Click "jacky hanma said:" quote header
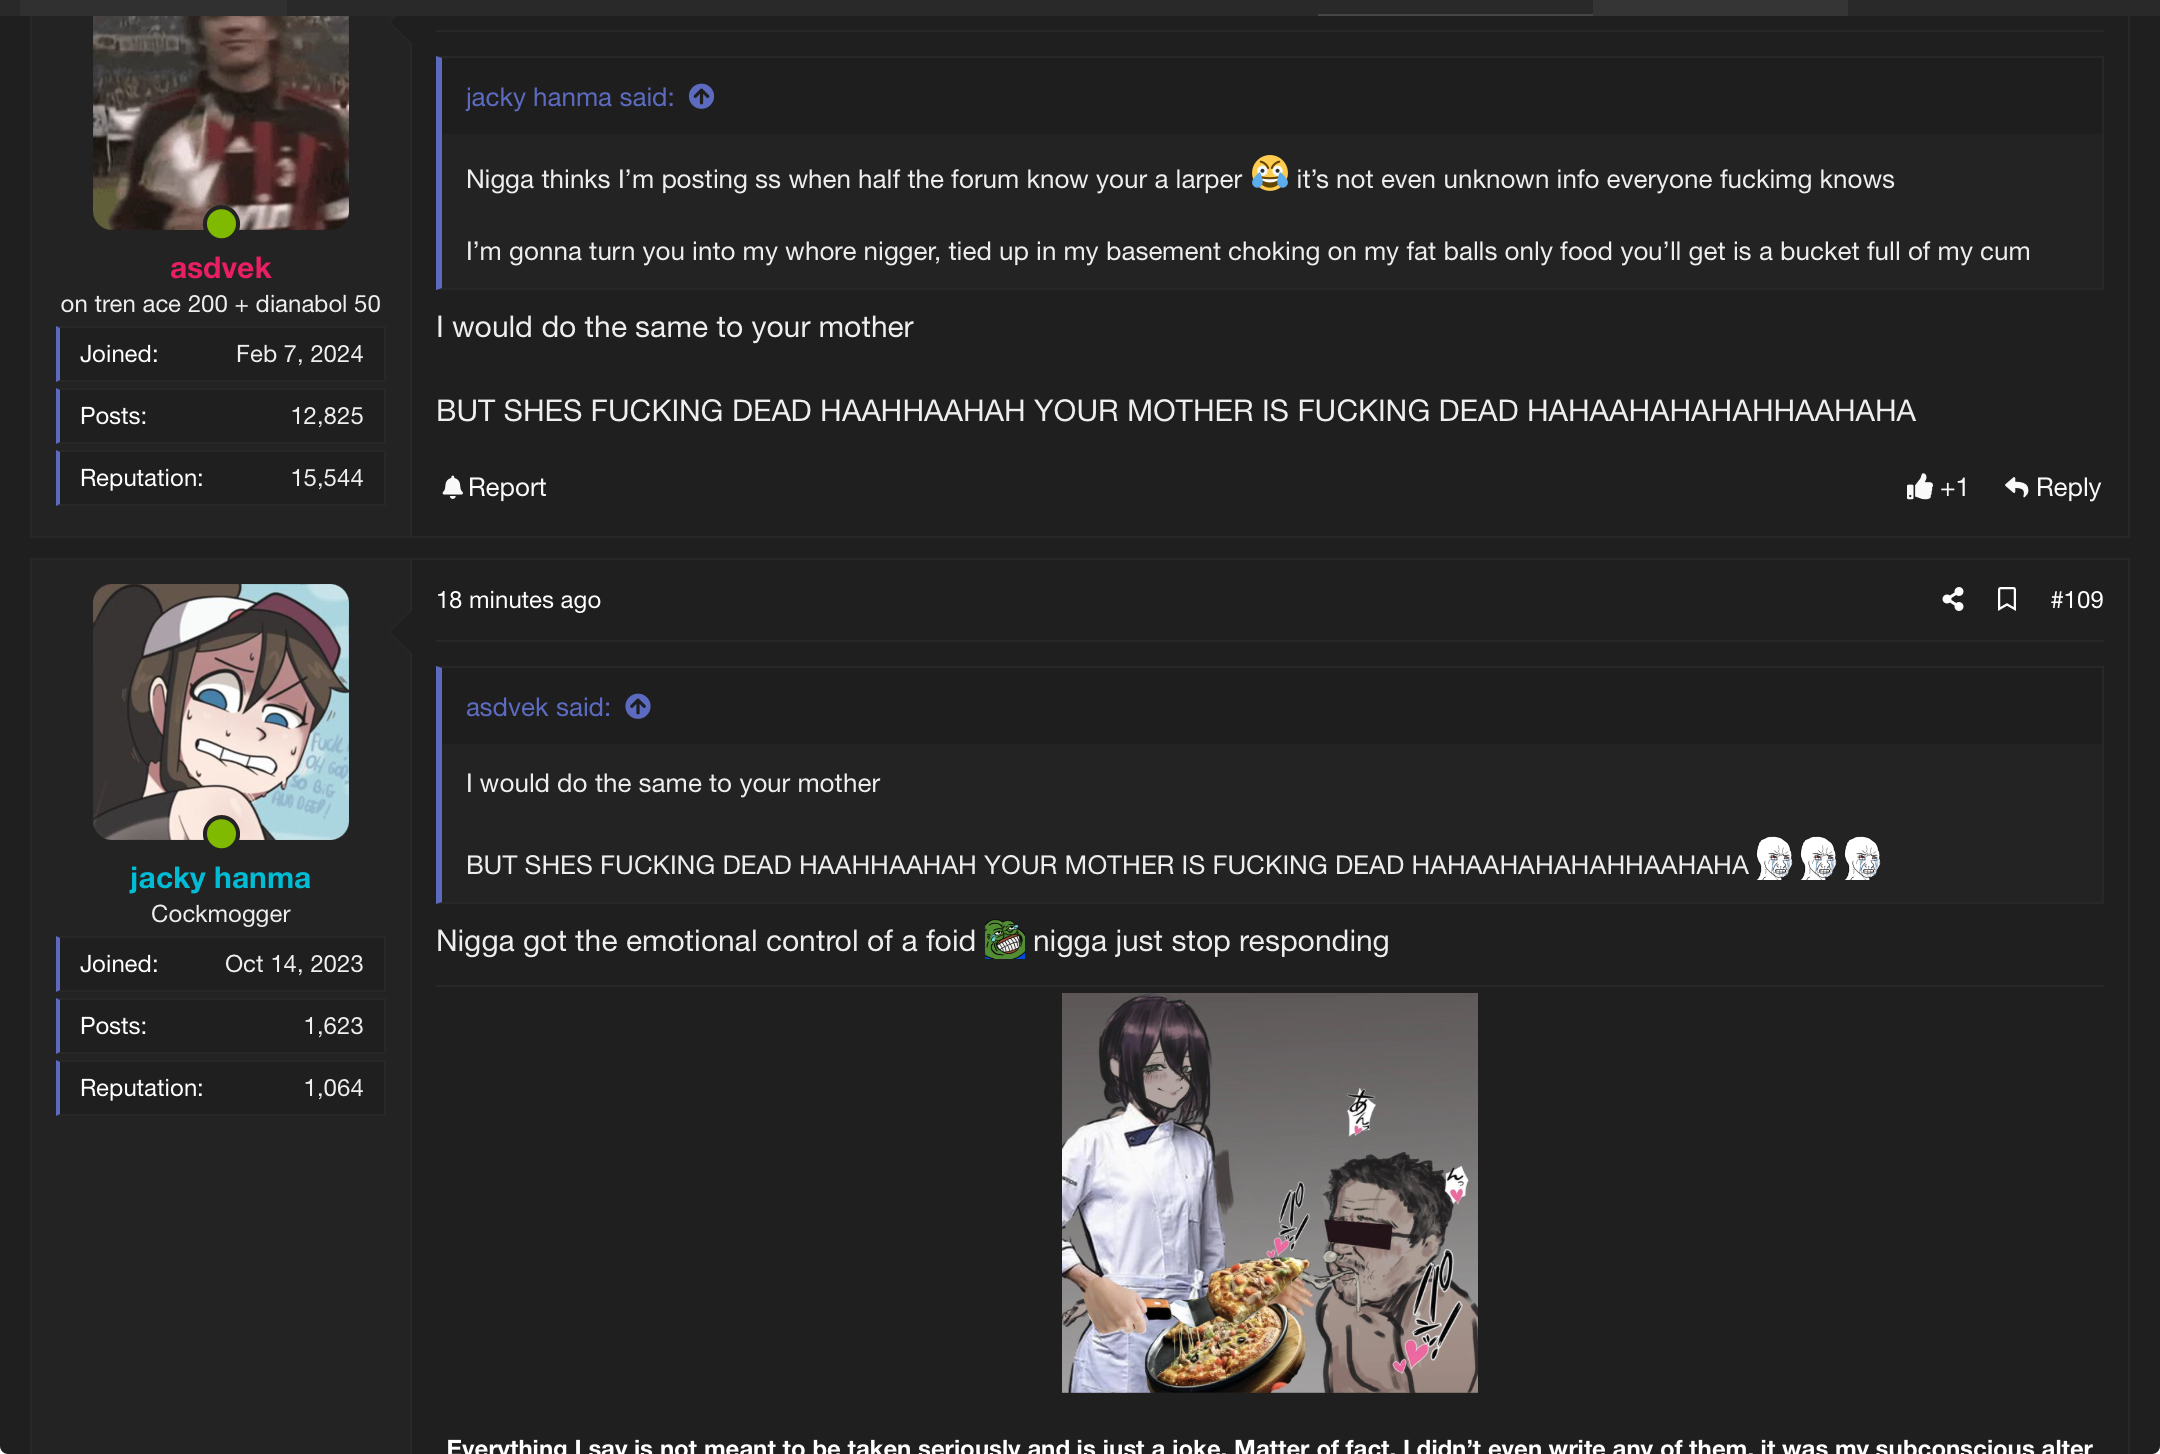Image resolution: width=2160 pixels, height=1454 pixels. tap(570, 97)
